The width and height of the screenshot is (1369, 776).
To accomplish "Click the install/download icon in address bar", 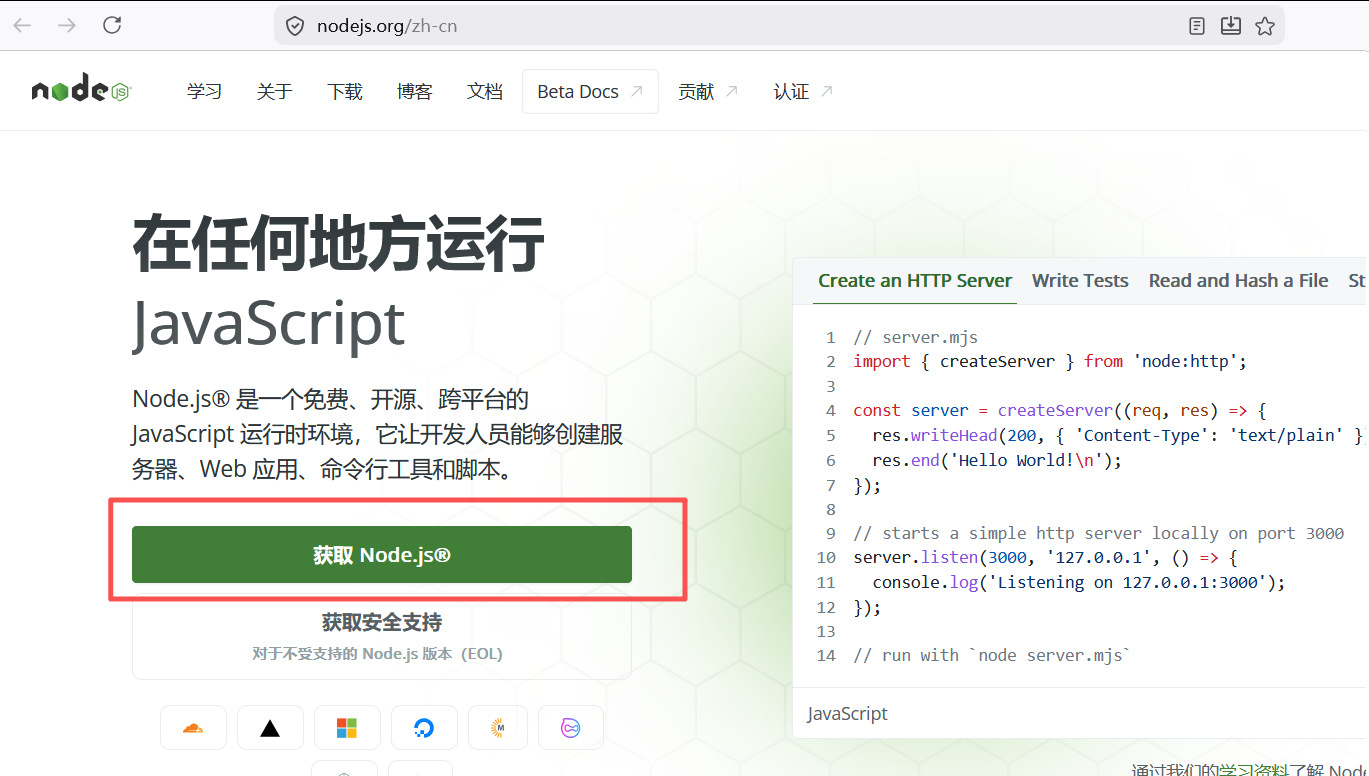I will [1231, 26].
